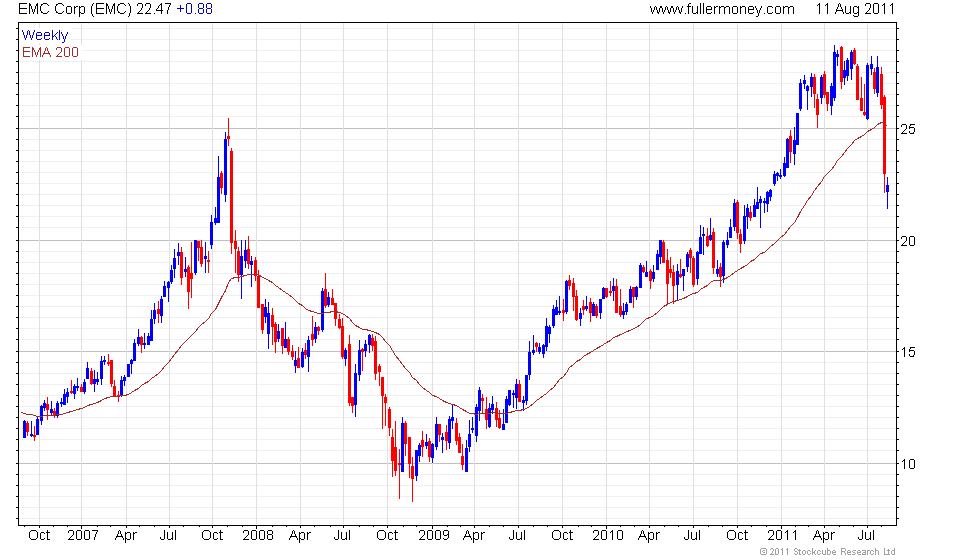Select the EMA 200 legend label
The image size is (980, 560).
(50, 52)
